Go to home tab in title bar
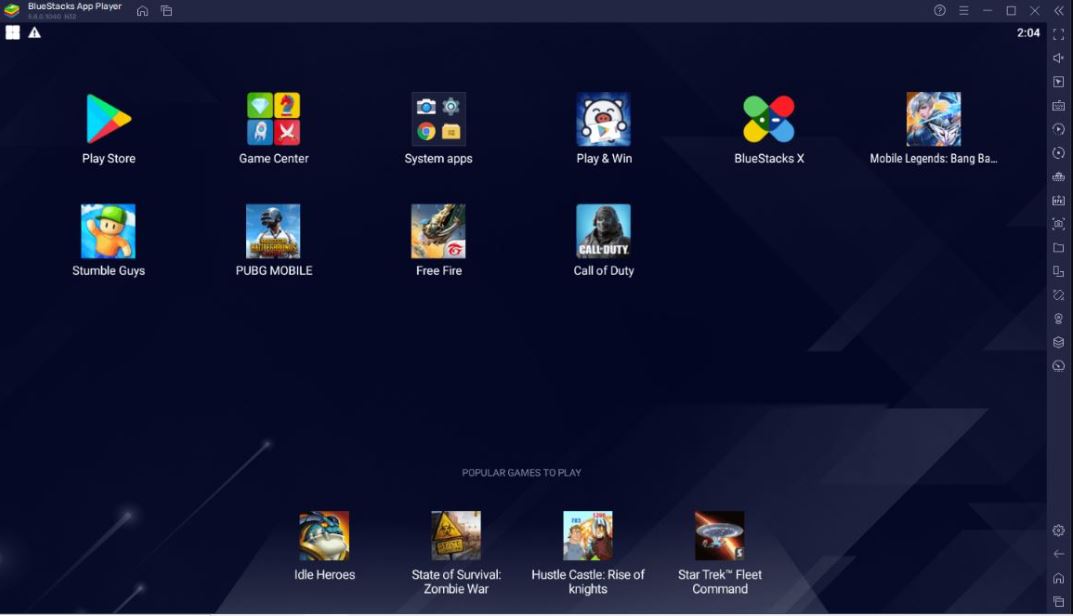The width and height of the screenshot is (1073, 616). point(142,11)
